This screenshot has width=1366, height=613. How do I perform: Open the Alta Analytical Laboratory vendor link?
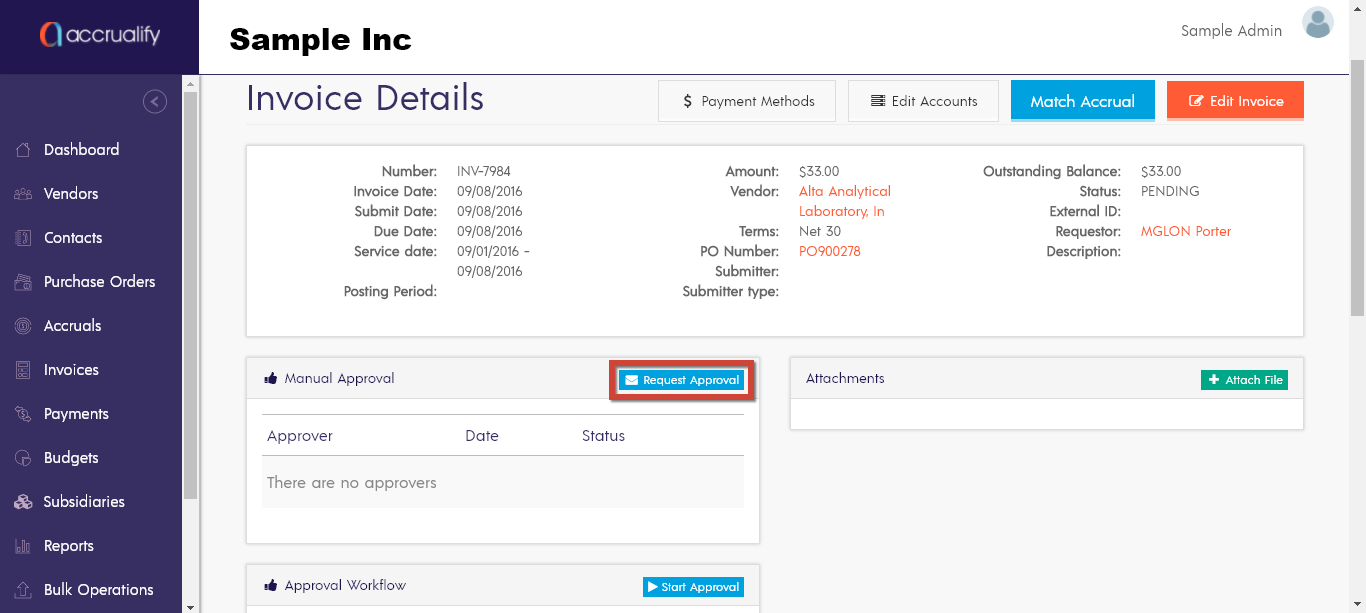(x=844, y=192)
